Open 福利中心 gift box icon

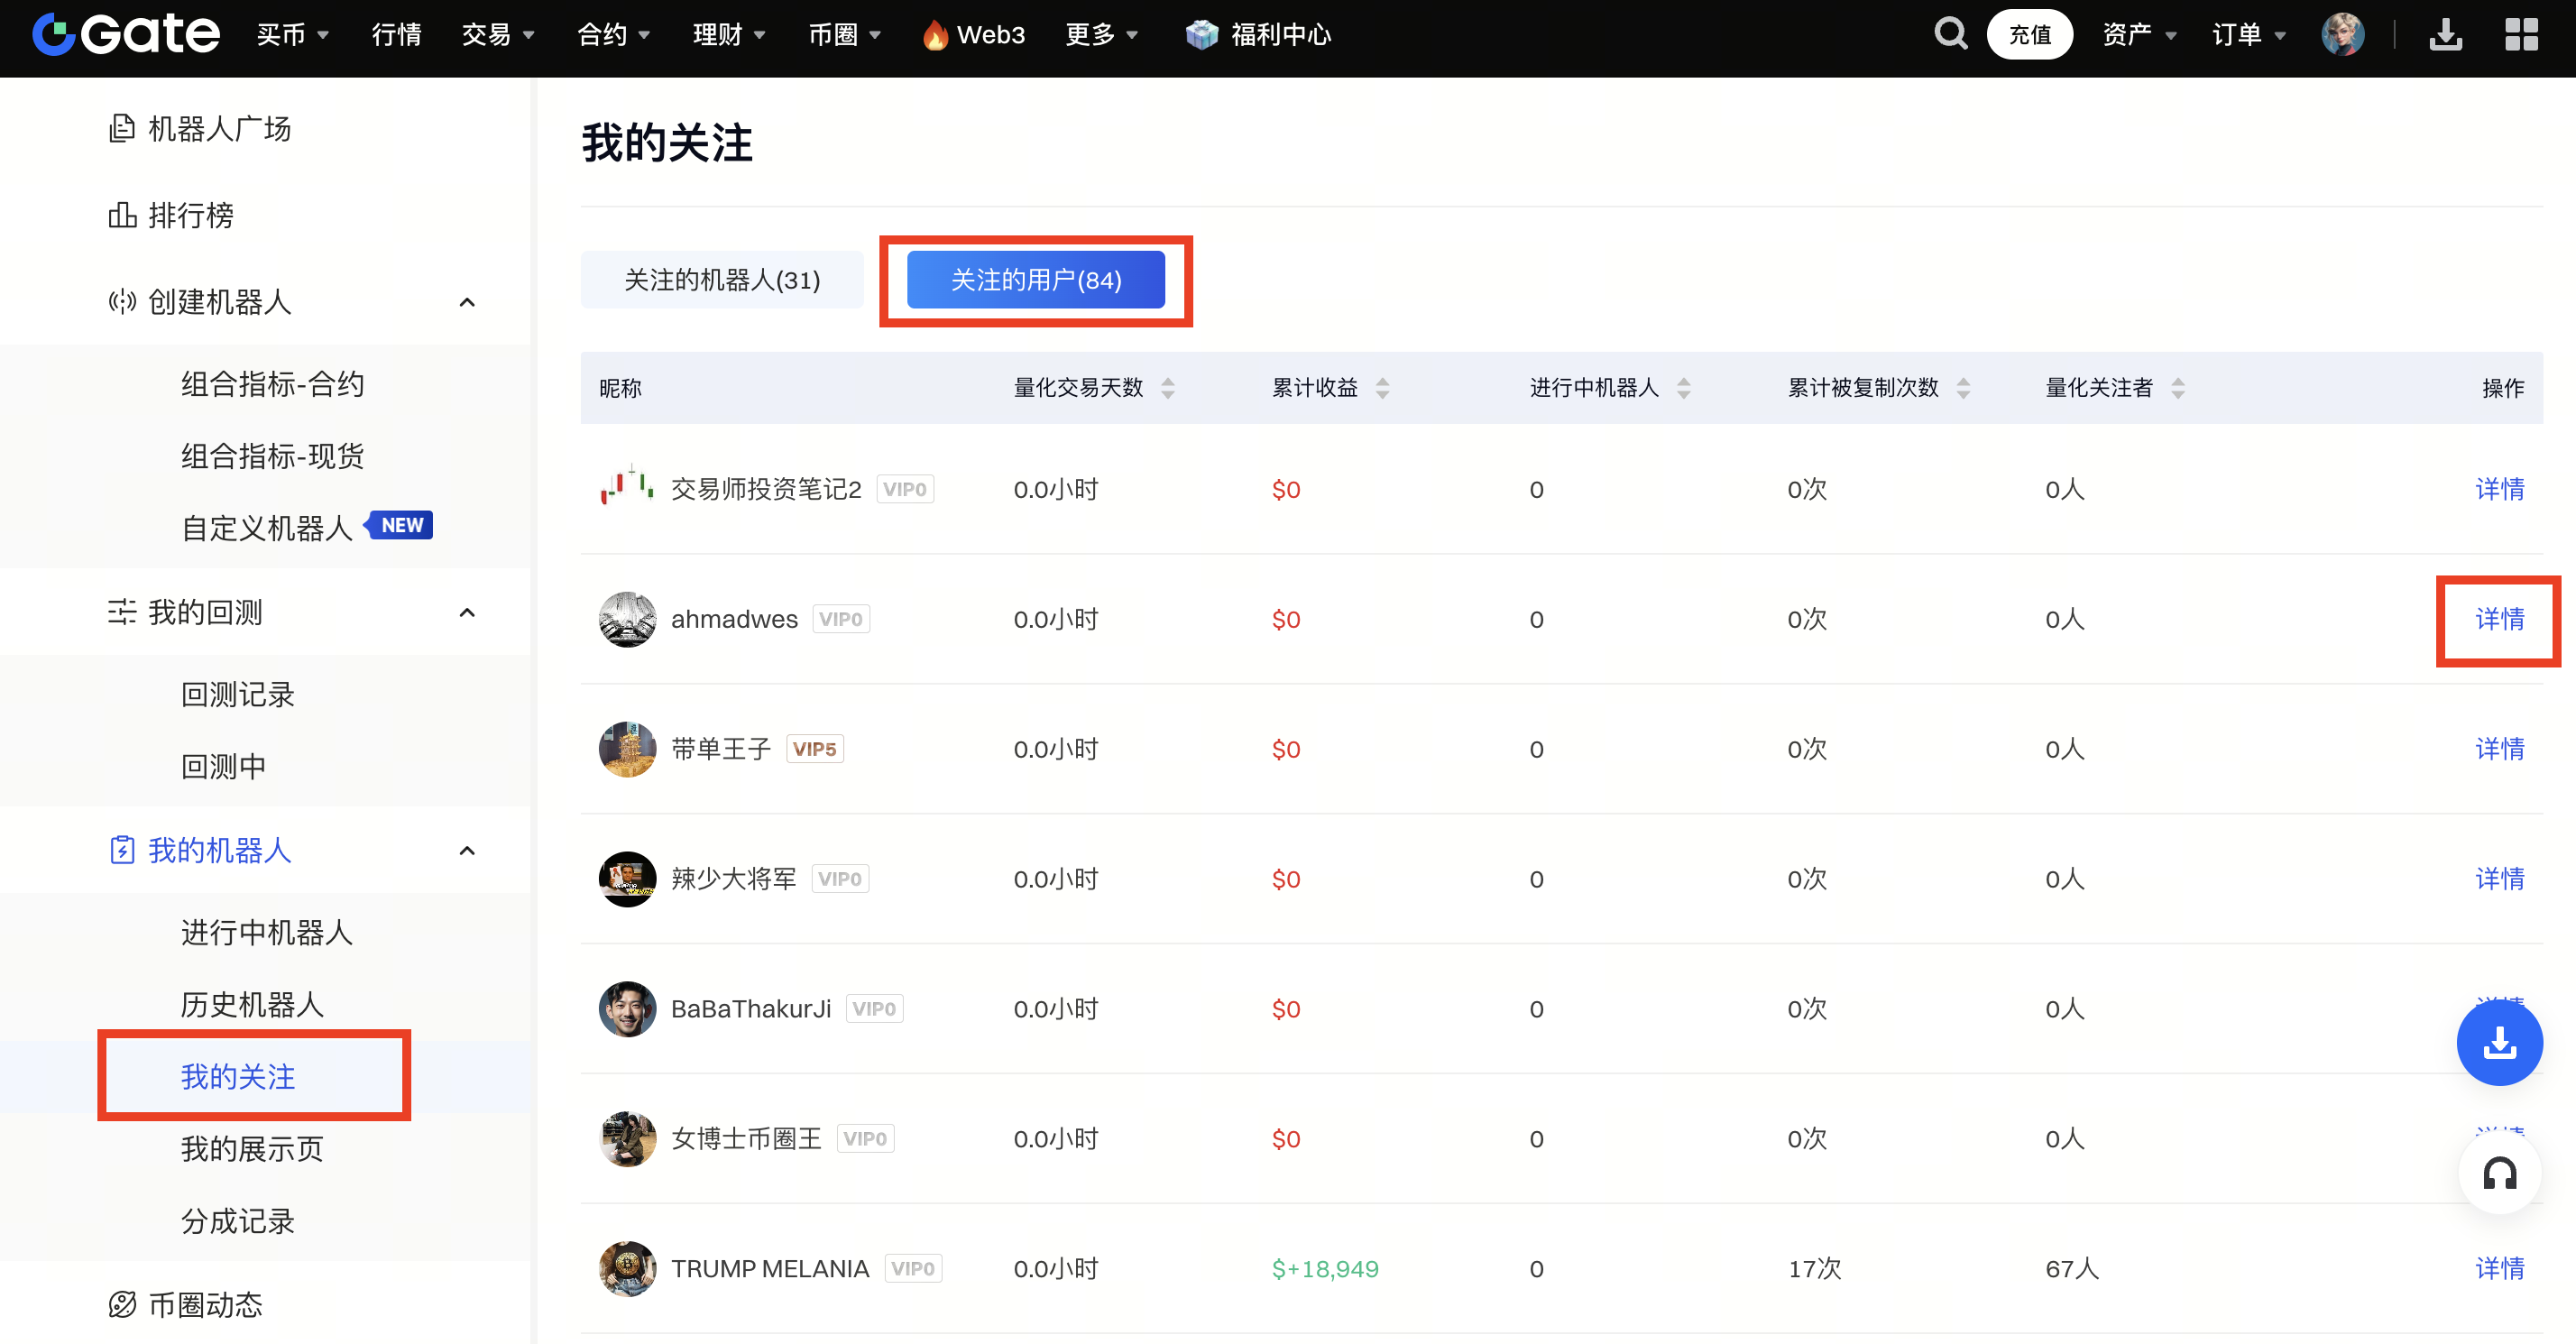1201,34
